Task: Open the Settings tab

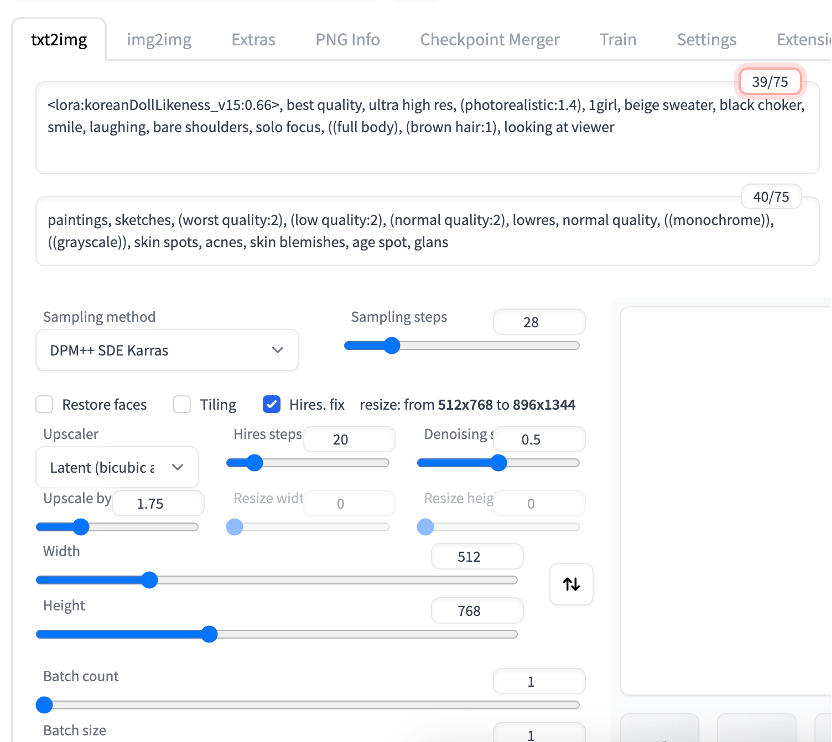Action: point(706,40)
